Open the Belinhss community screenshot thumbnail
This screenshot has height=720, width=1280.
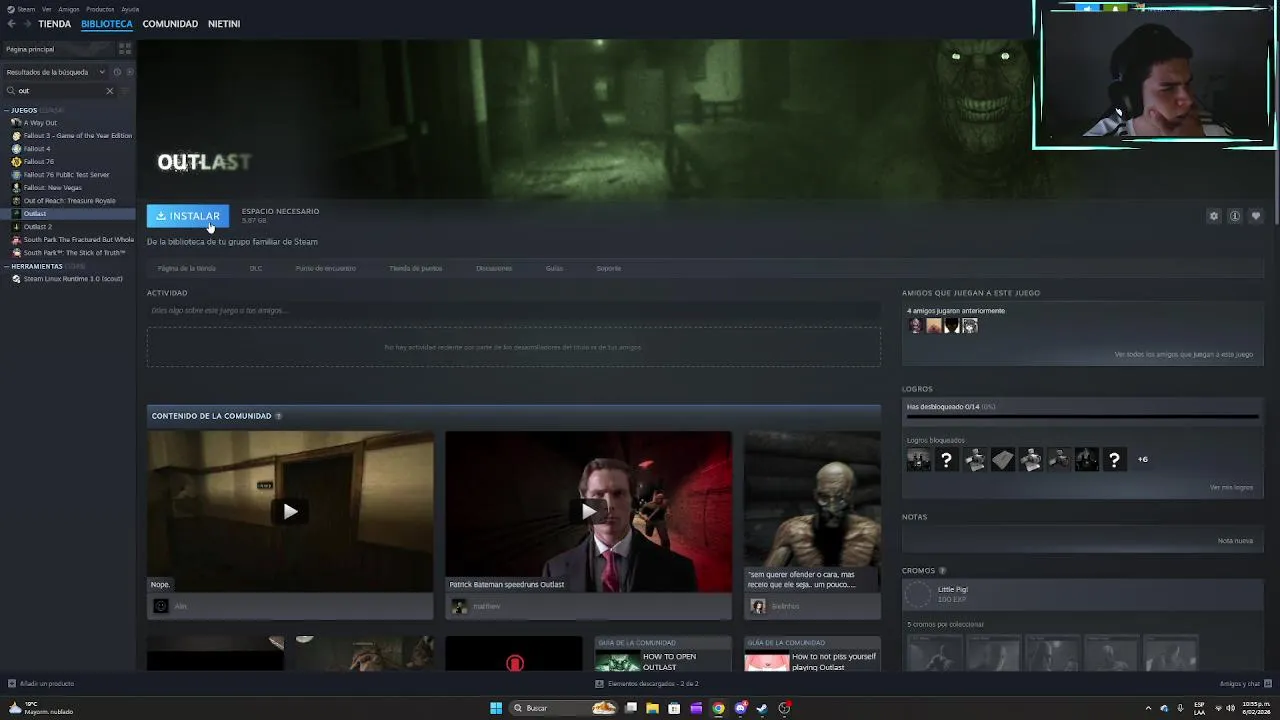click(812, 511)
